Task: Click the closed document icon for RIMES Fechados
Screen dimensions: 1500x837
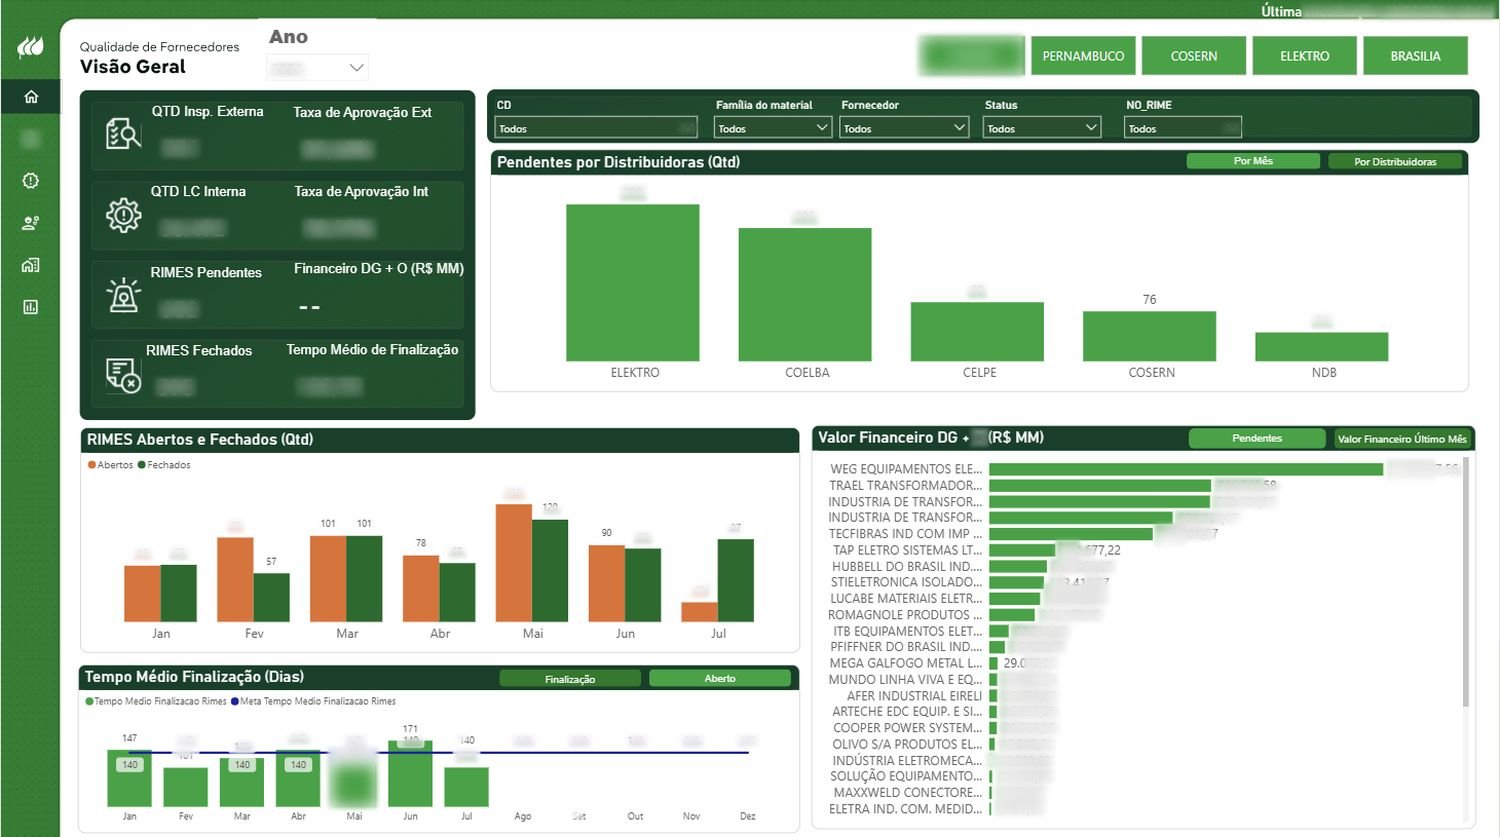Action: [123, 375]
